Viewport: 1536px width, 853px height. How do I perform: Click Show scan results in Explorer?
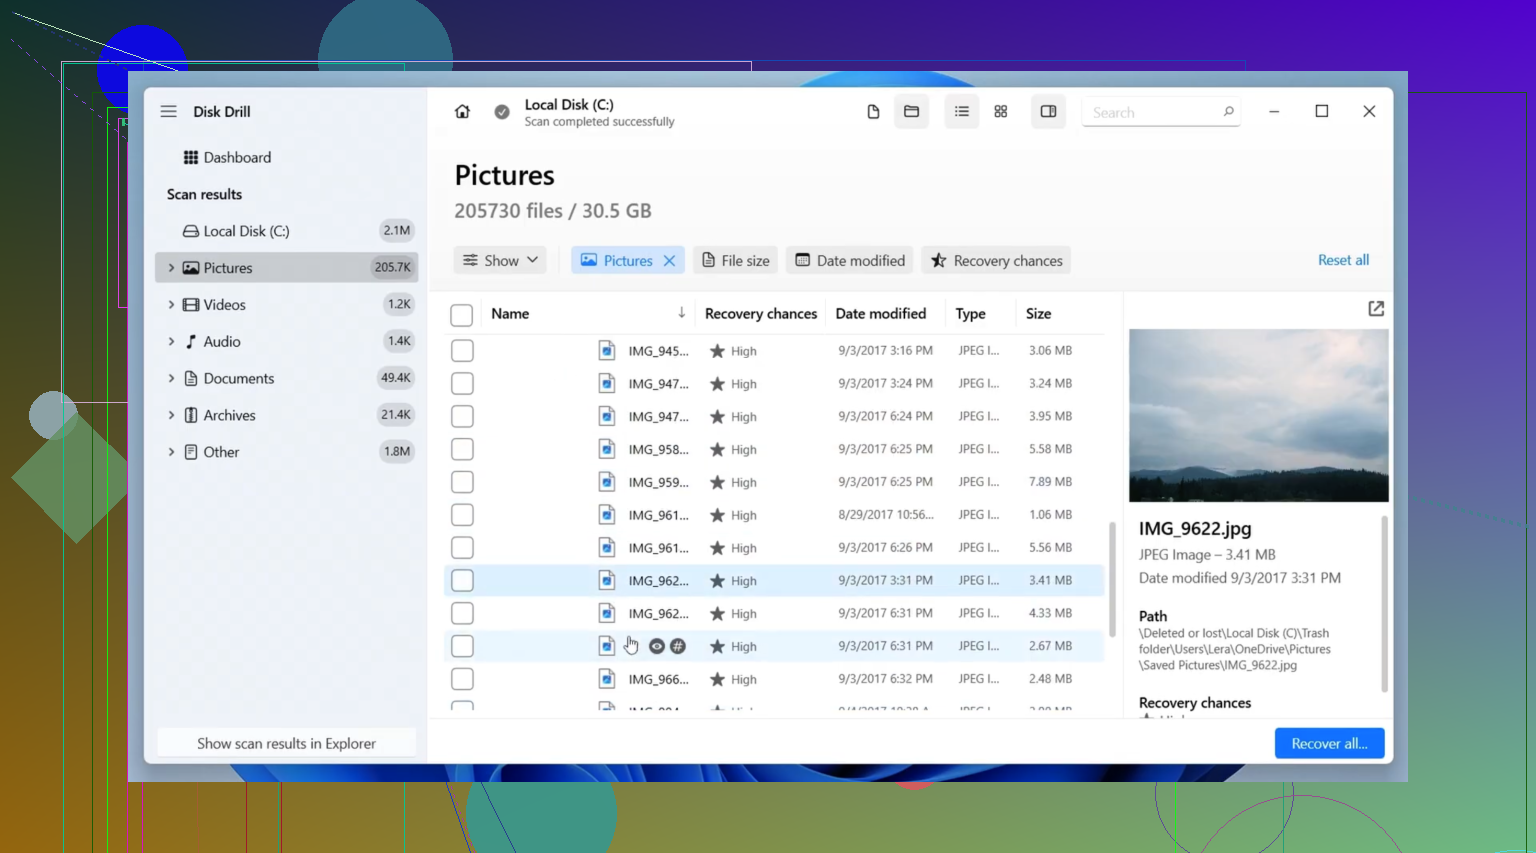coord(286,743)
